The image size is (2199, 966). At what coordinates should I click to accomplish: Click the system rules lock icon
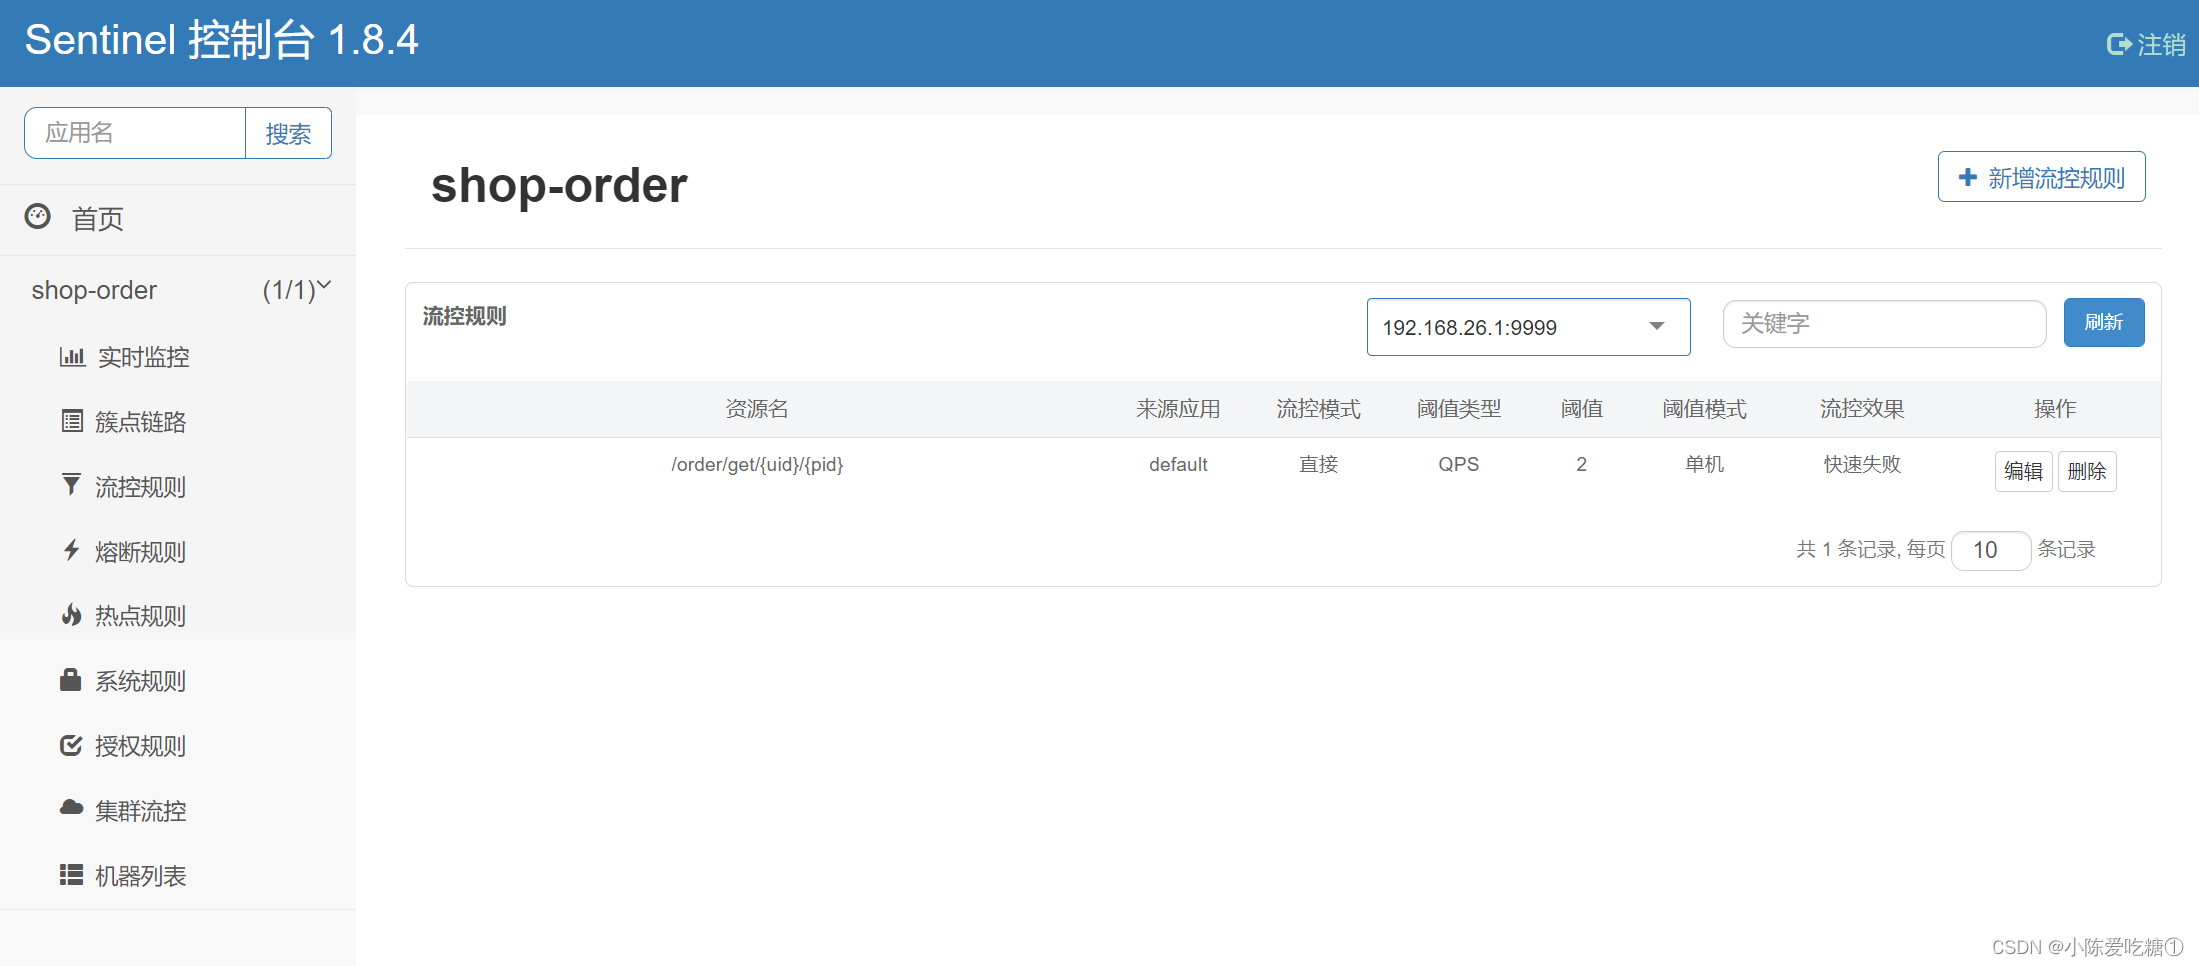[70, 680]
